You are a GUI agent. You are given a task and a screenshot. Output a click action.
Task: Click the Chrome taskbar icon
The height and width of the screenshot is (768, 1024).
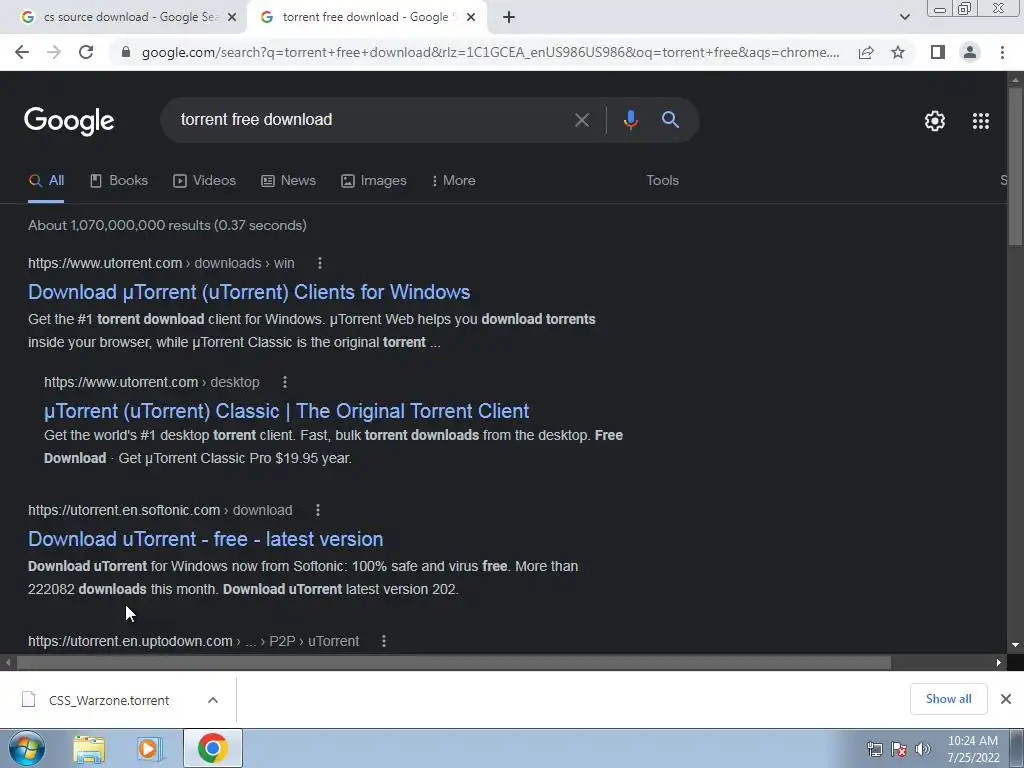click(213, 748)
